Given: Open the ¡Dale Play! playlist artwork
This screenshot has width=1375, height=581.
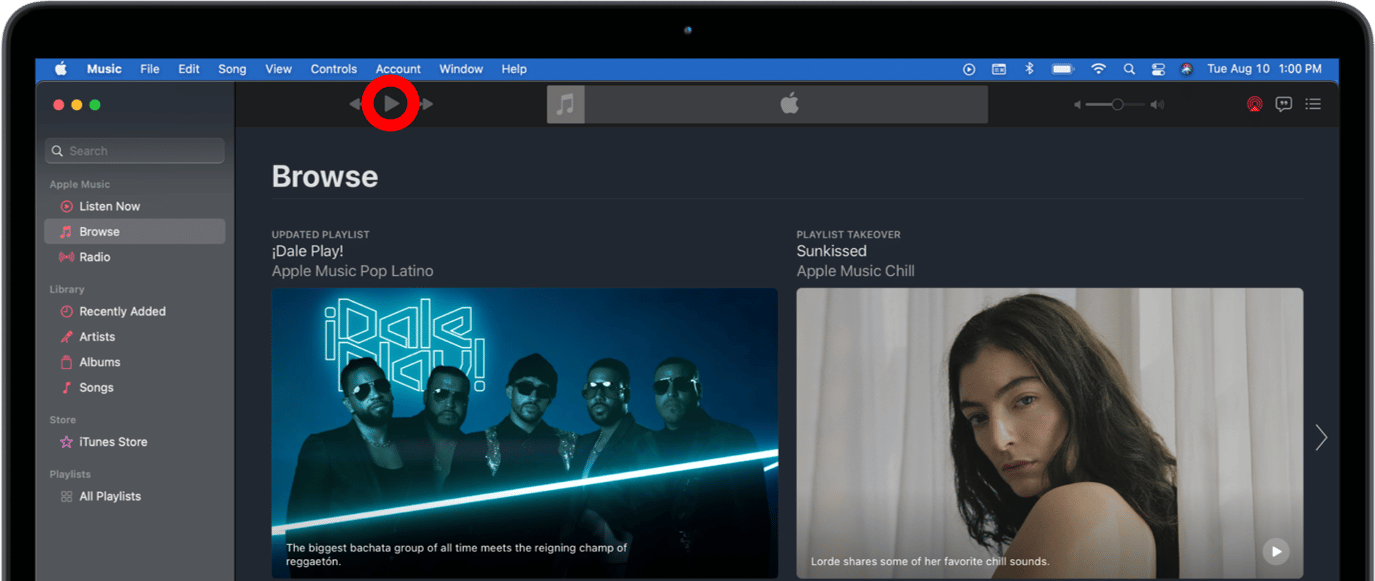Looking at the screenshot, I should point(524,430).
